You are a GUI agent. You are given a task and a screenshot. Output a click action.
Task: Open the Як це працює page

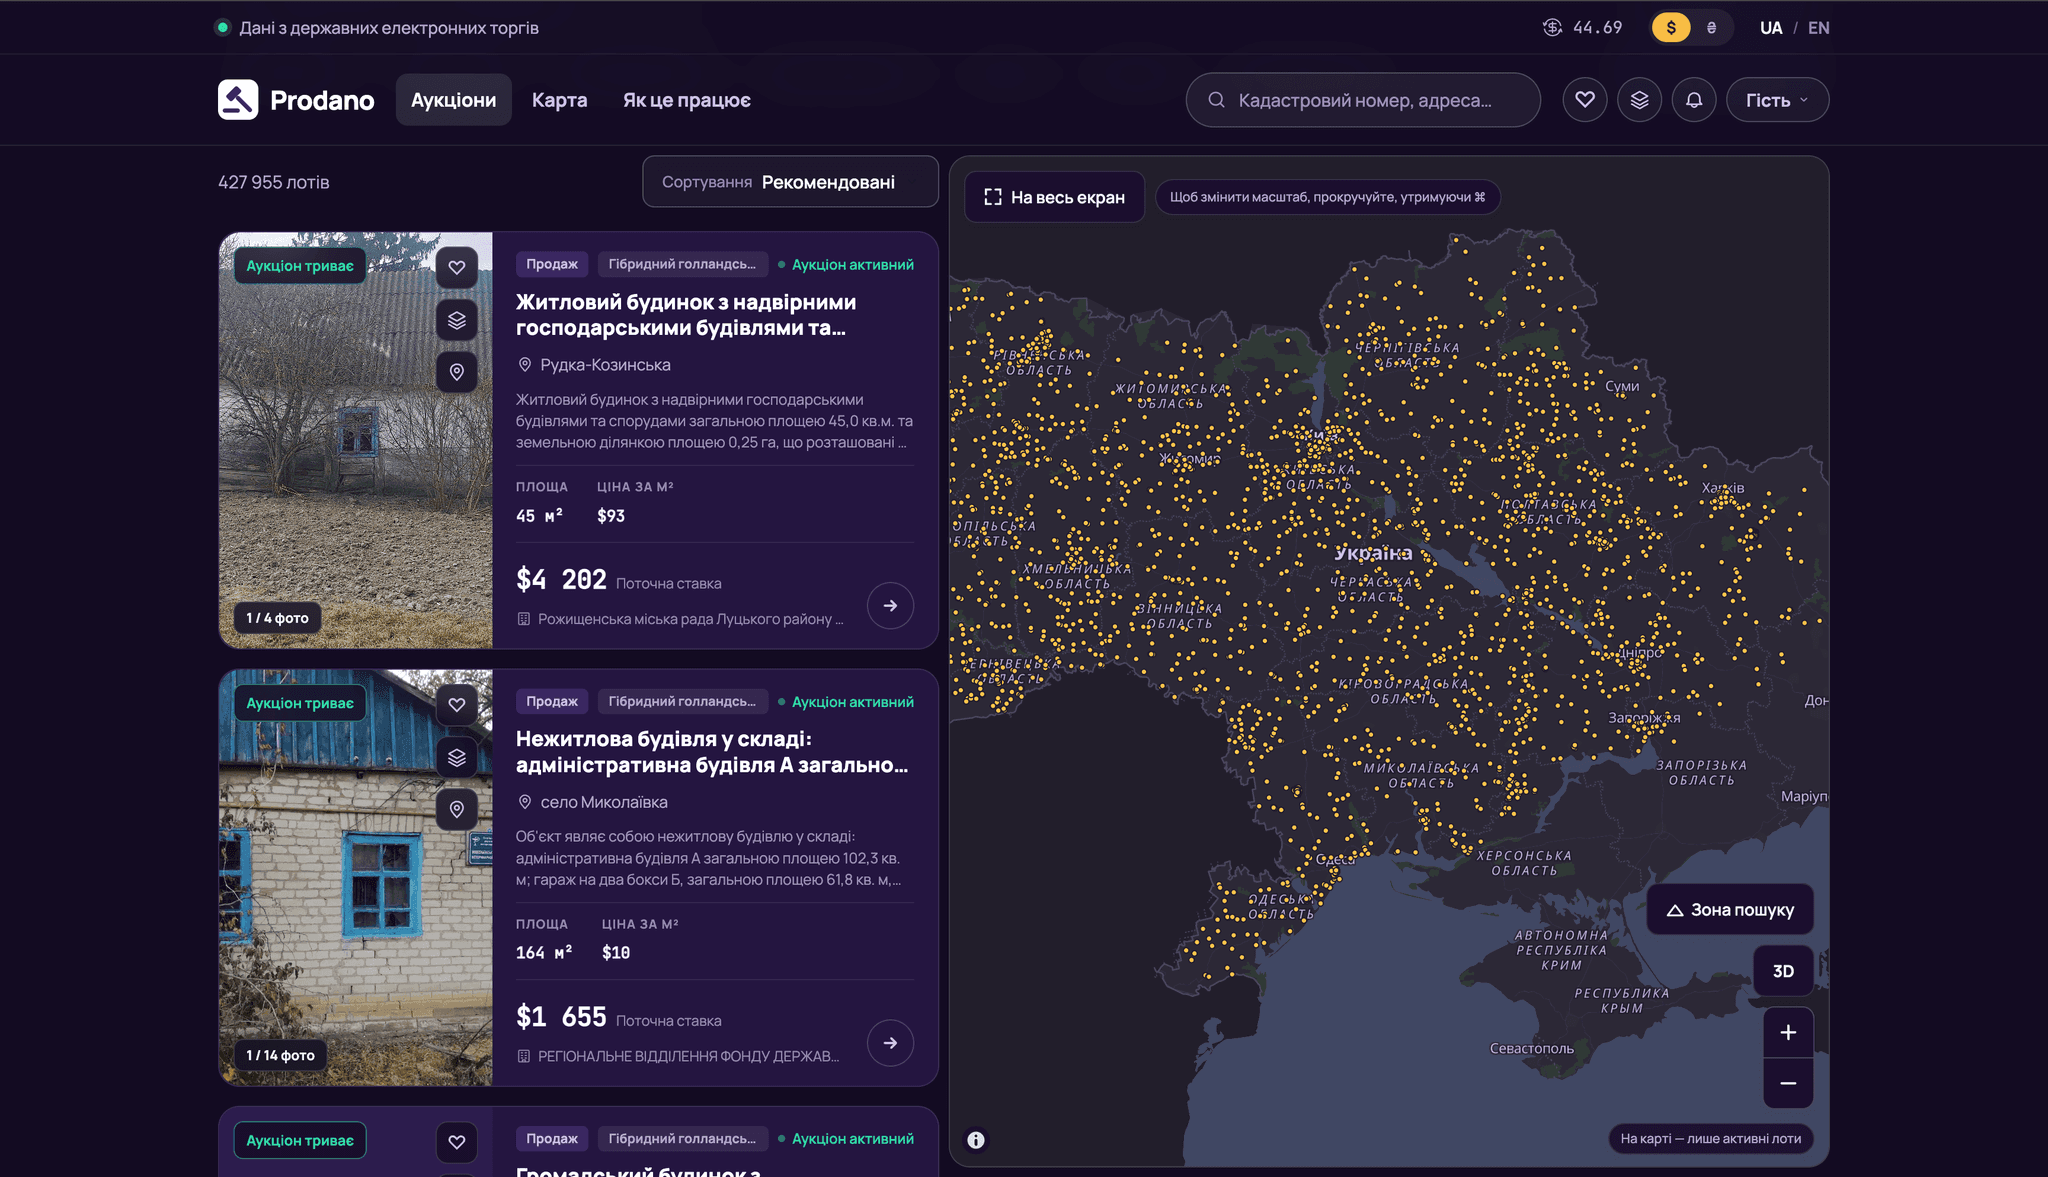(686, 100)
